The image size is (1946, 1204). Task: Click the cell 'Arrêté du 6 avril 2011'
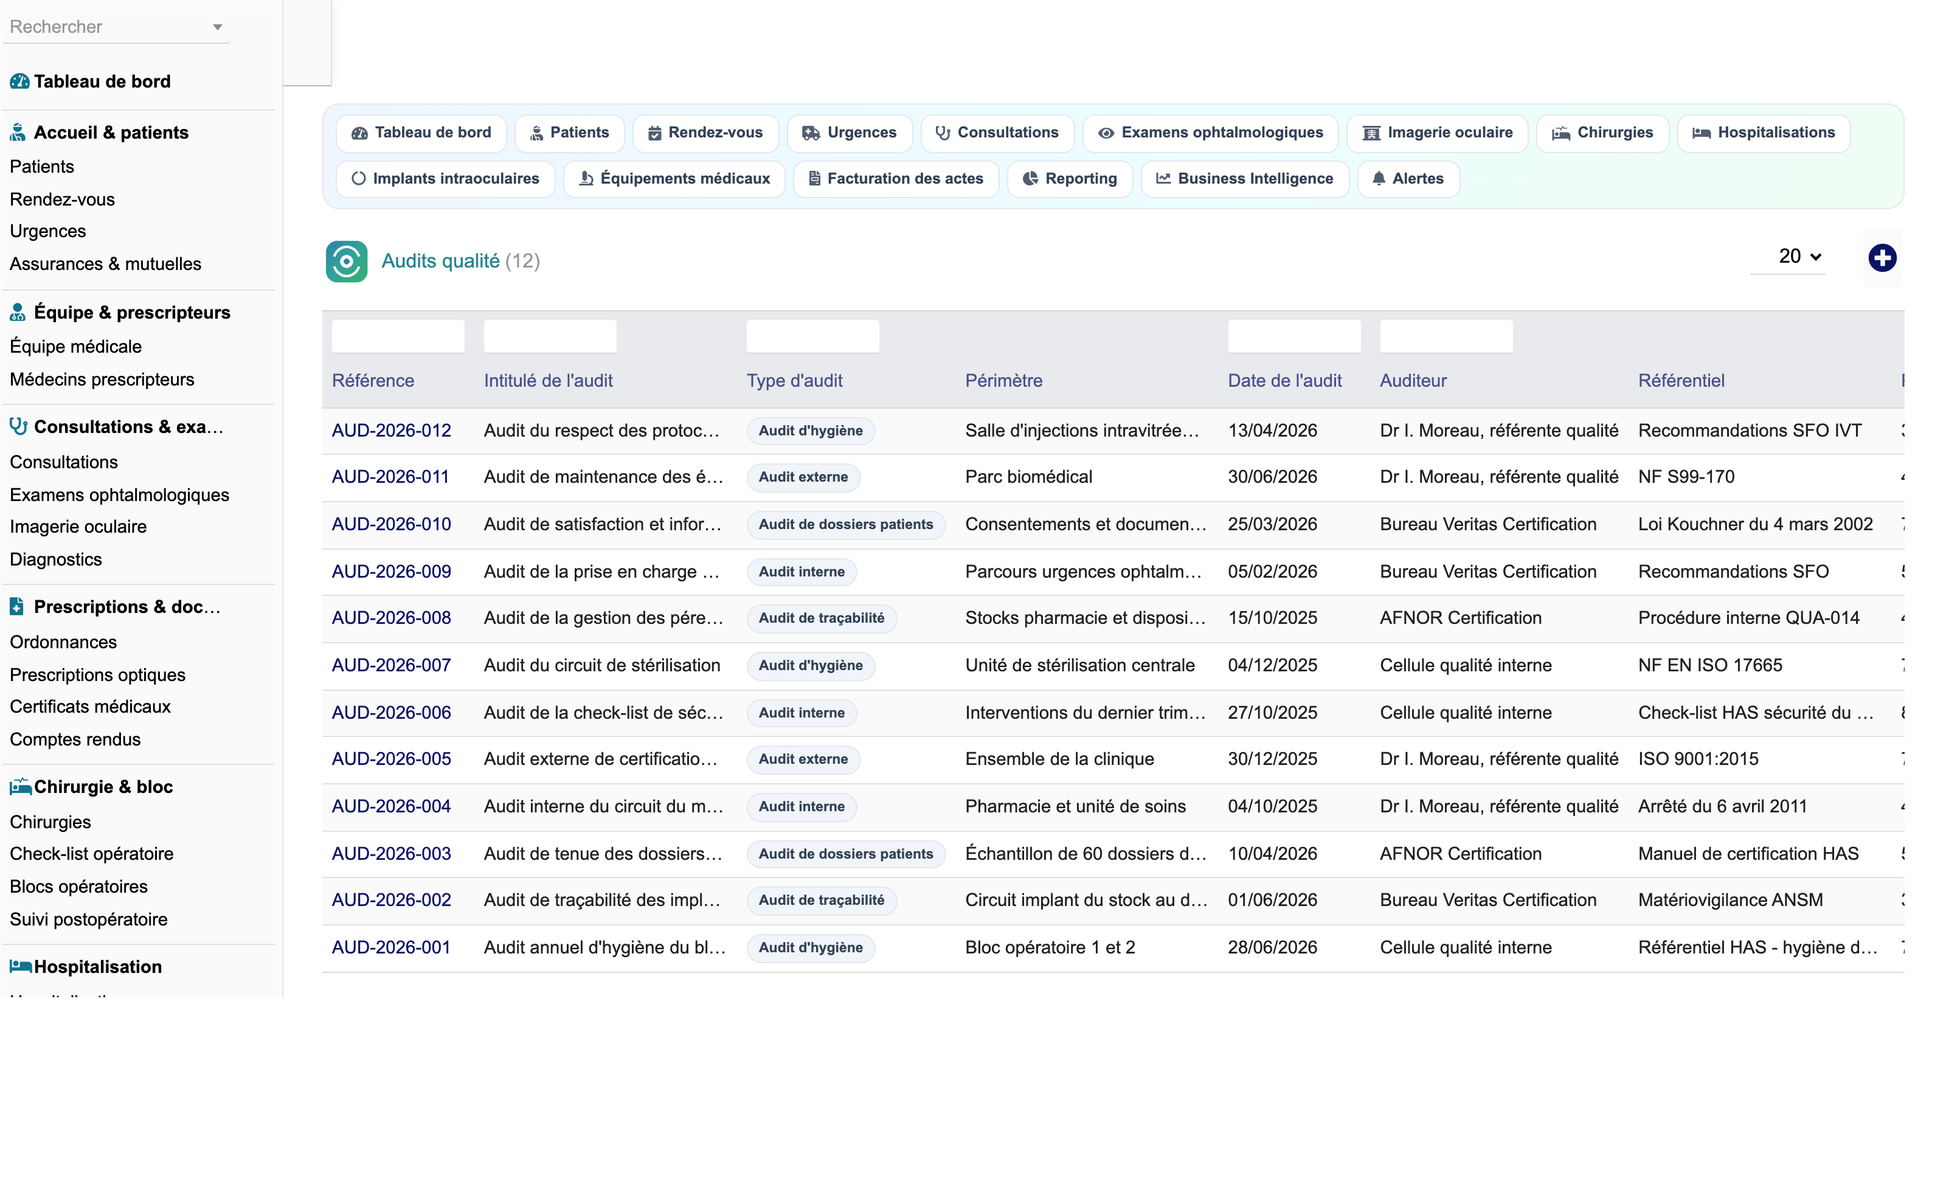tap(1723, 807)
